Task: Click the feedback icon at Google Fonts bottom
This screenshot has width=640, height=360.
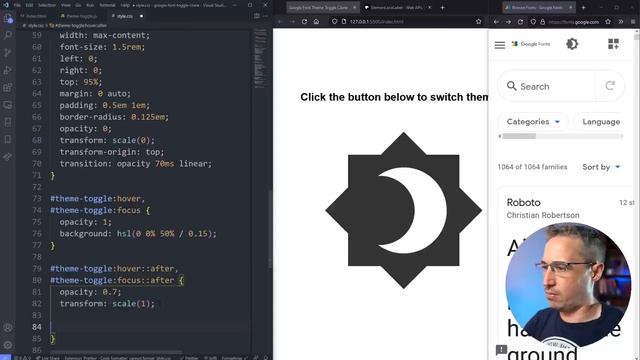Action: [x=501, y=350]
